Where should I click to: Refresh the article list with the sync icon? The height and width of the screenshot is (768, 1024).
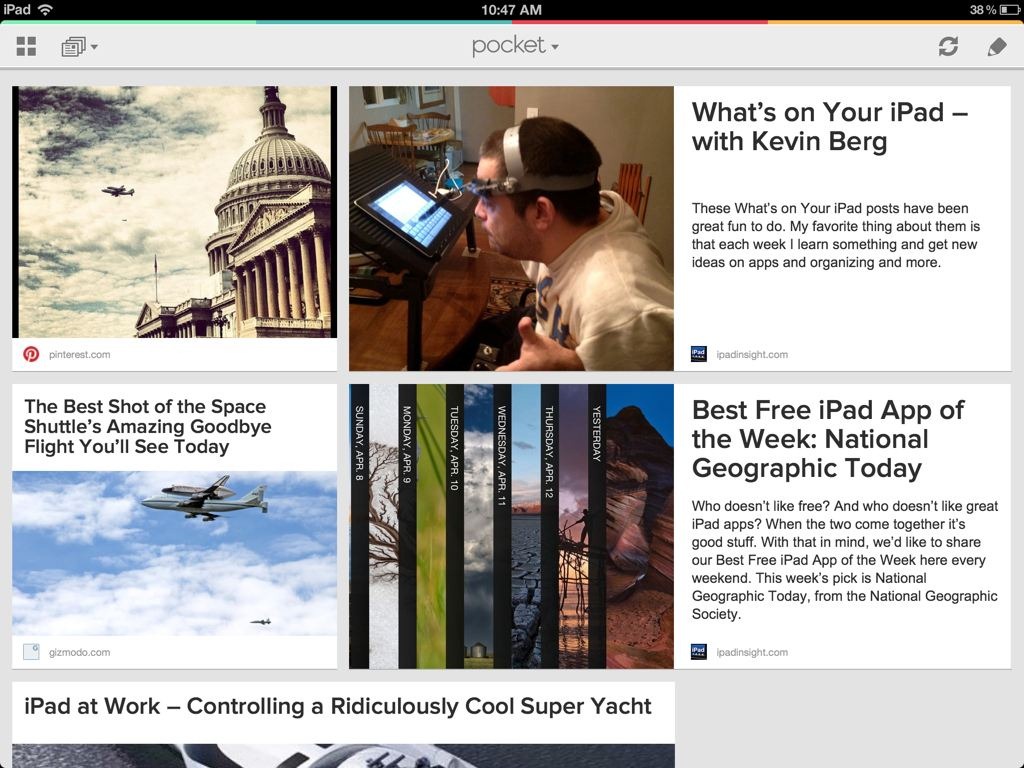point(948,46)
